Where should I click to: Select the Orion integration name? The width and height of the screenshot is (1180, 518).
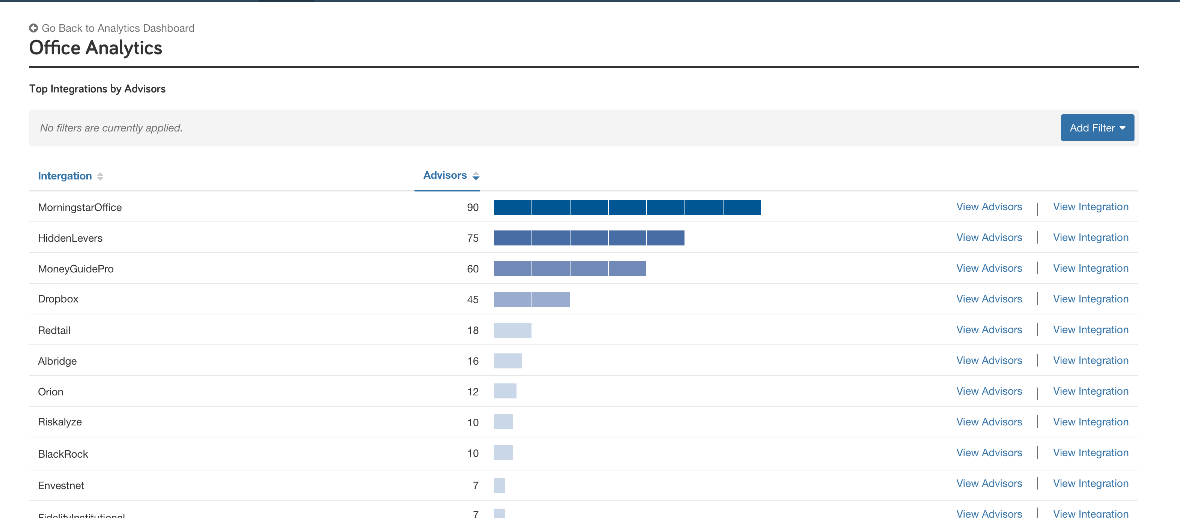(x=51, y=392)
